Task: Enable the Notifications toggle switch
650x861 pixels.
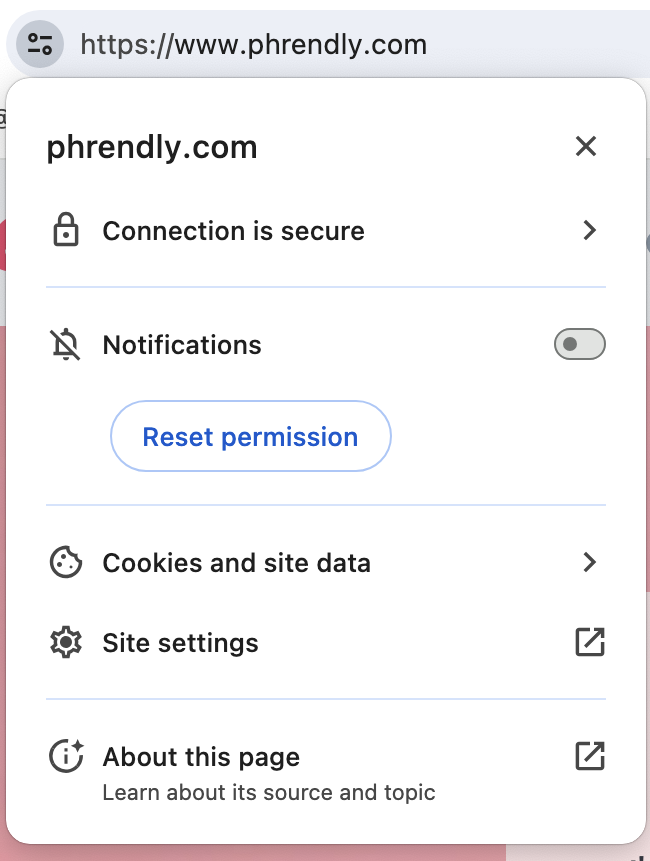Action: coord(579,344)
